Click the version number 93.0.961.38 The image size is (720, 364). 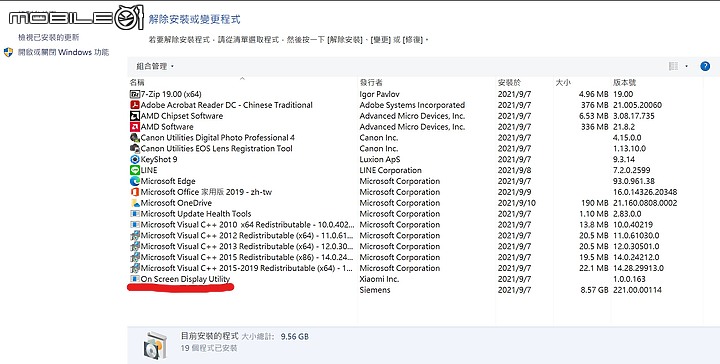[x=634, y=181]
